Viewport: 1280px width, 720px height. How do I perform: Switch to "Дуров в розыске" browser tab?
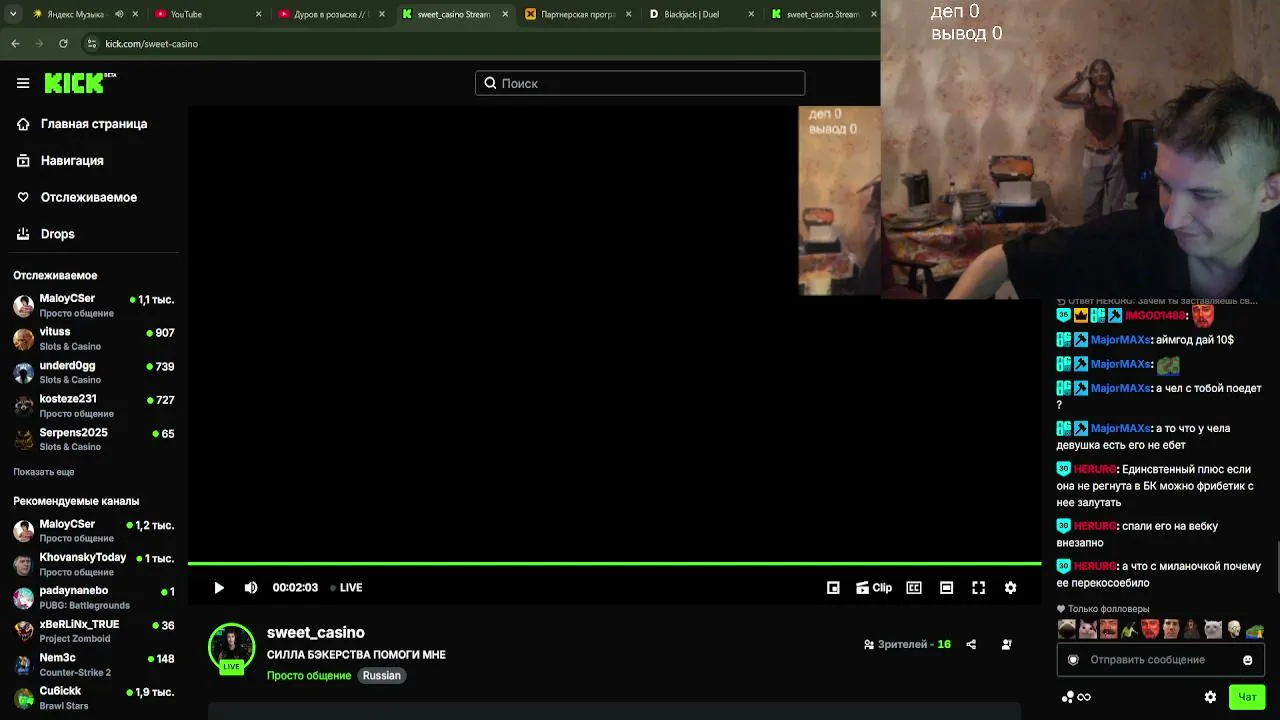(330, 14)
